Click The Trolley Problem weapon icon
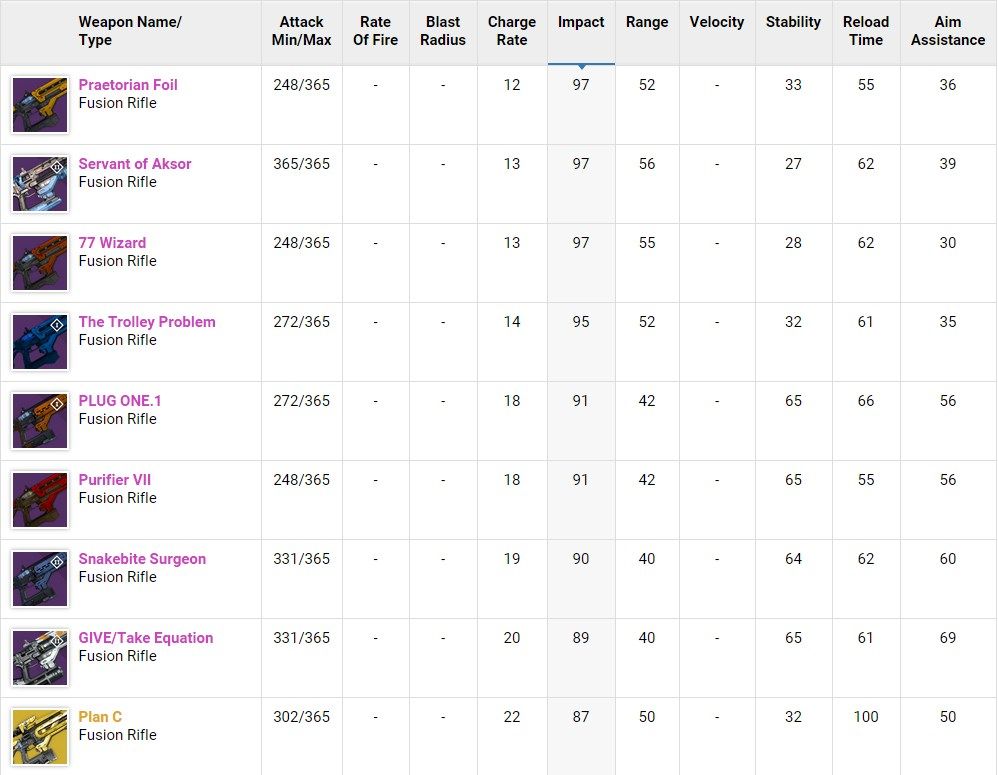 click(x=40, y=342)
